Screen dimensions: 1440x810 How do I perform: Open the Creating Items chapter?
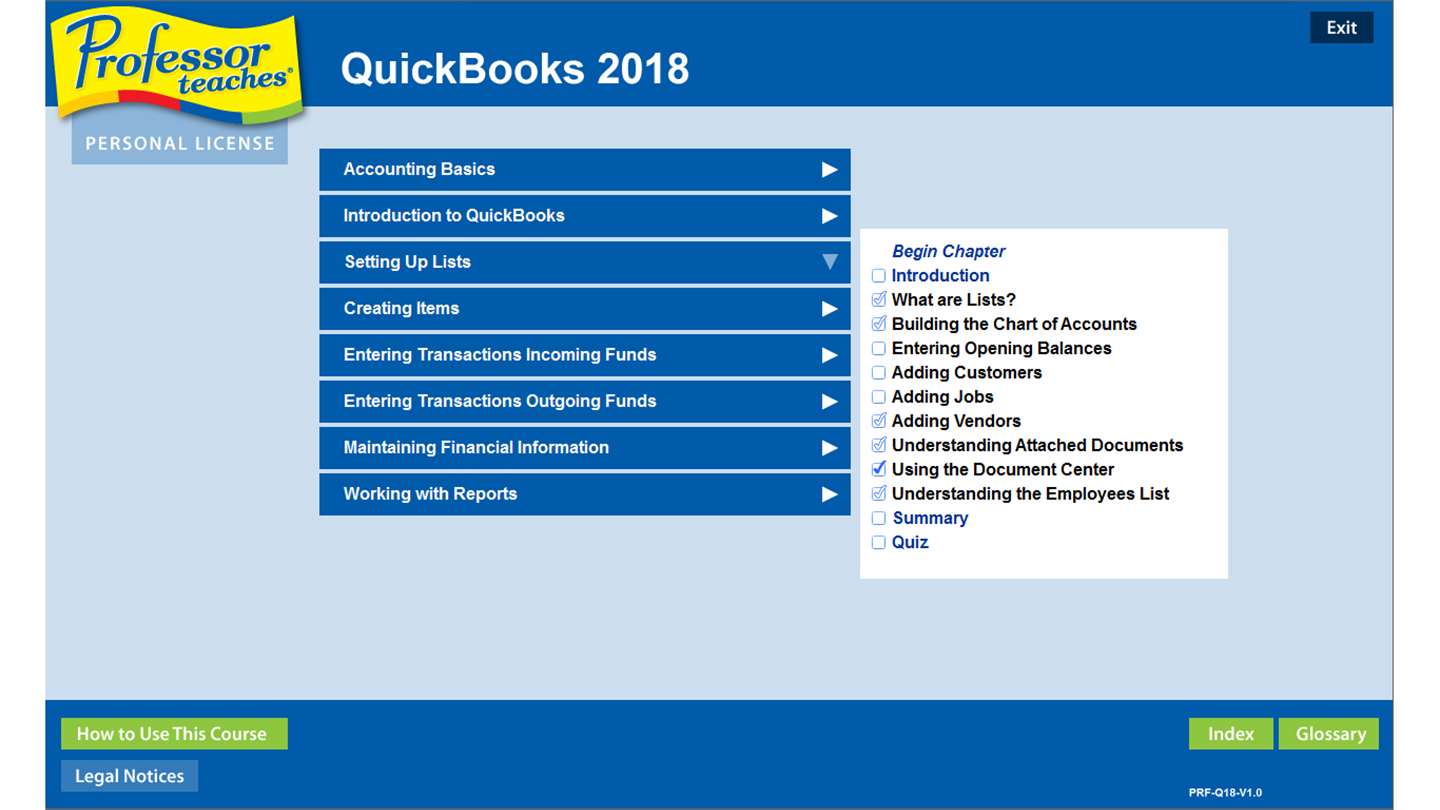585,309
